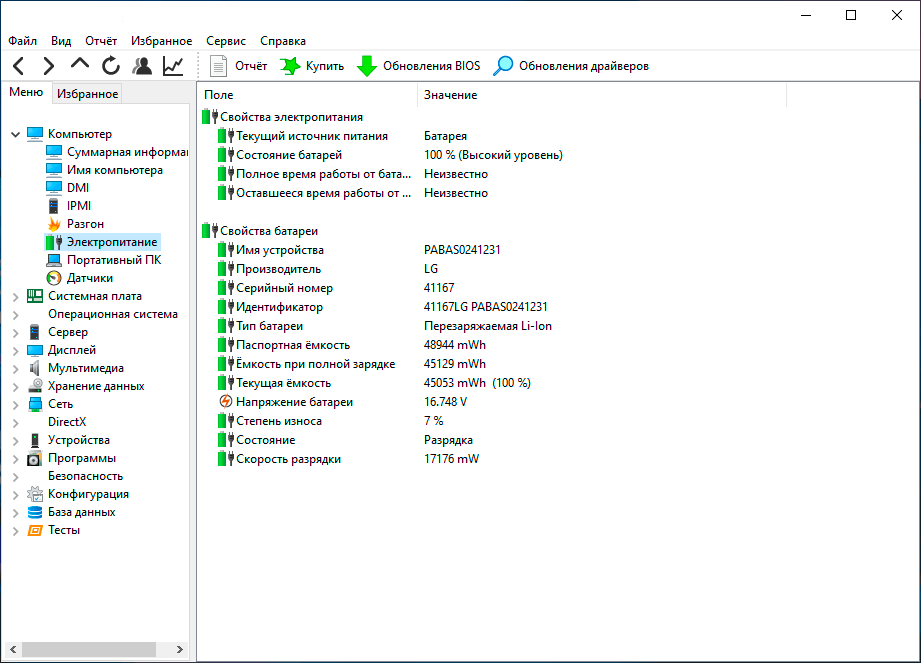Click Обновления BIOS green arrow button

point(418,66)
